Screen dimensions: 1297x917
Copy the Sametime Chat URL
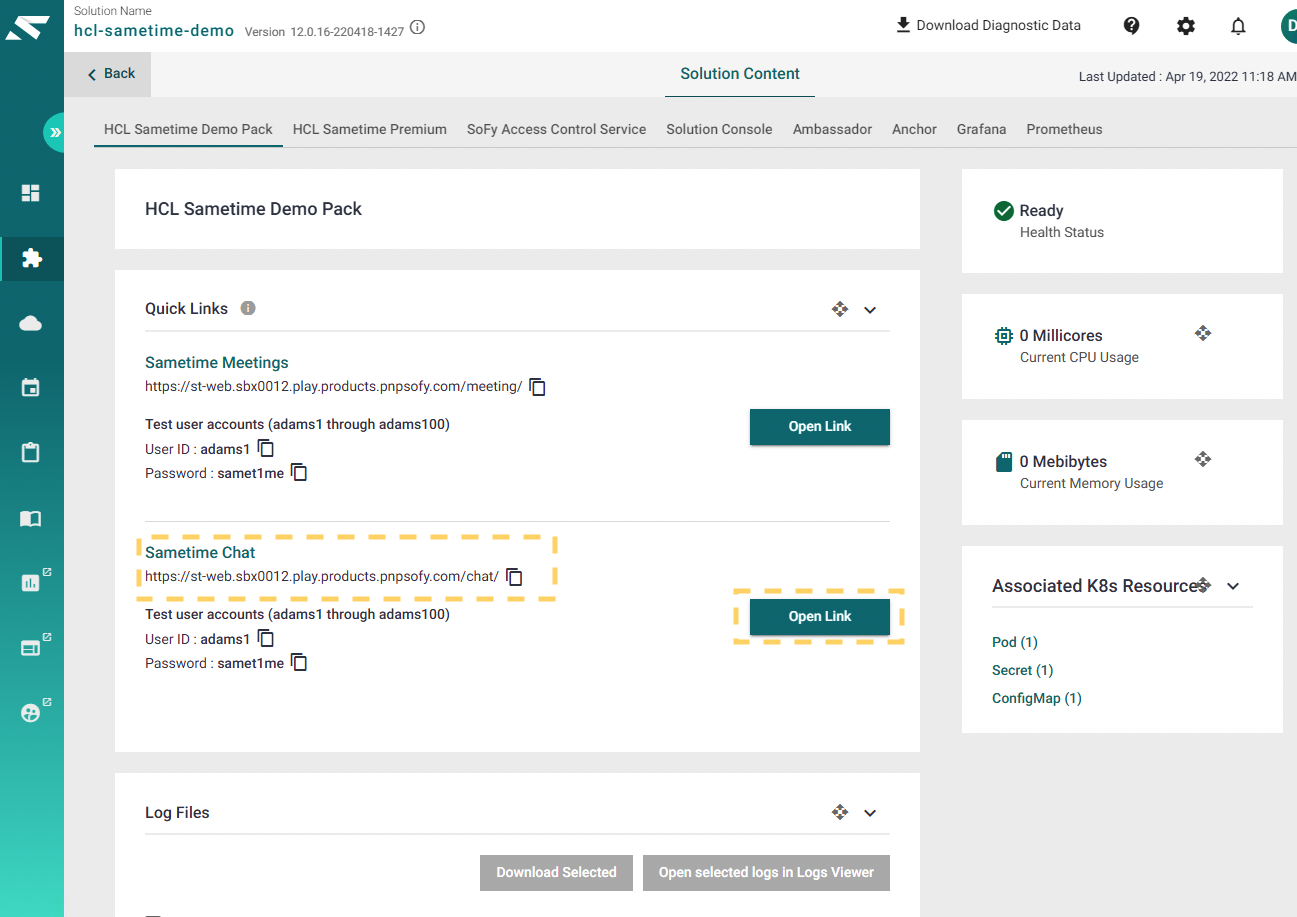[515, 577]
